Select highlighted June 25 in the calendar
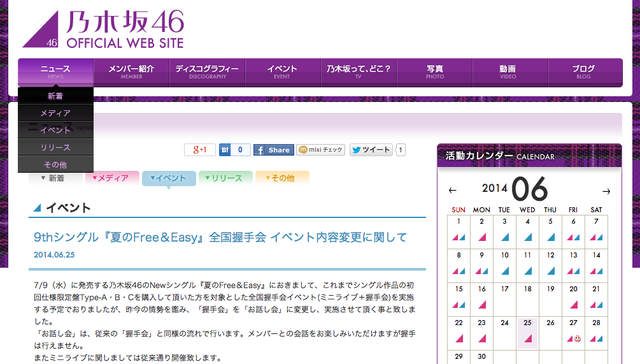This screenshot has height=364, width=640. 528,333
